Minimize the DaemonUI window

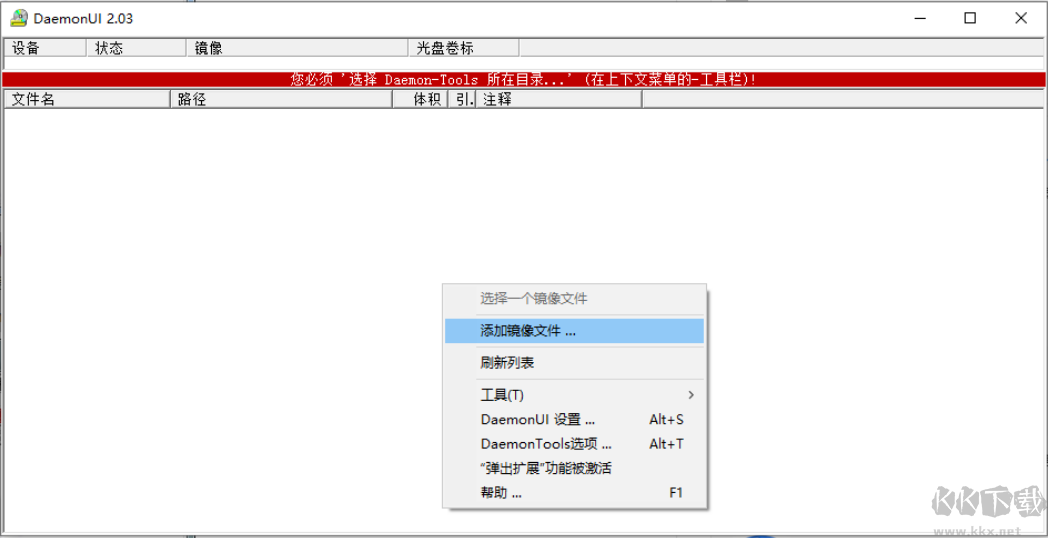point(918,19)
